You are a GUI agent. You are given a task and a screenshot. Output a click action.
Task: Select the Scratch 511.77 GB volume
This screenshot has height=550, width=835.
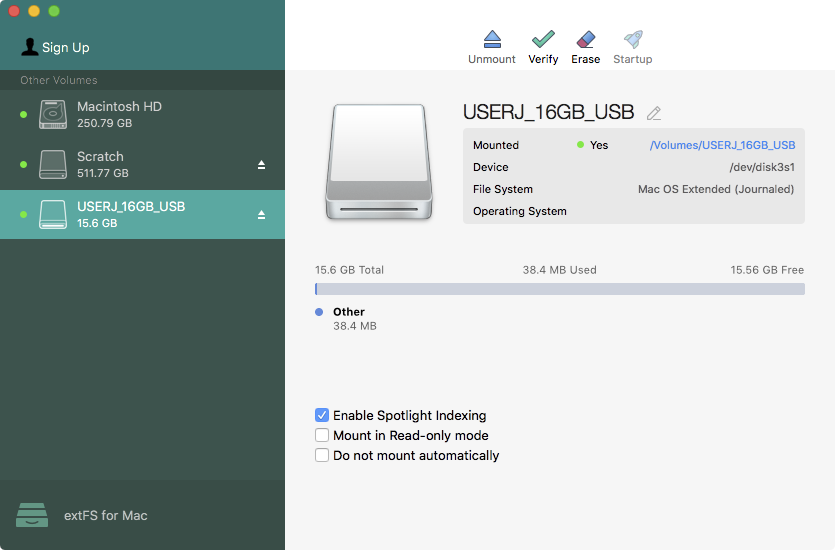142,165
